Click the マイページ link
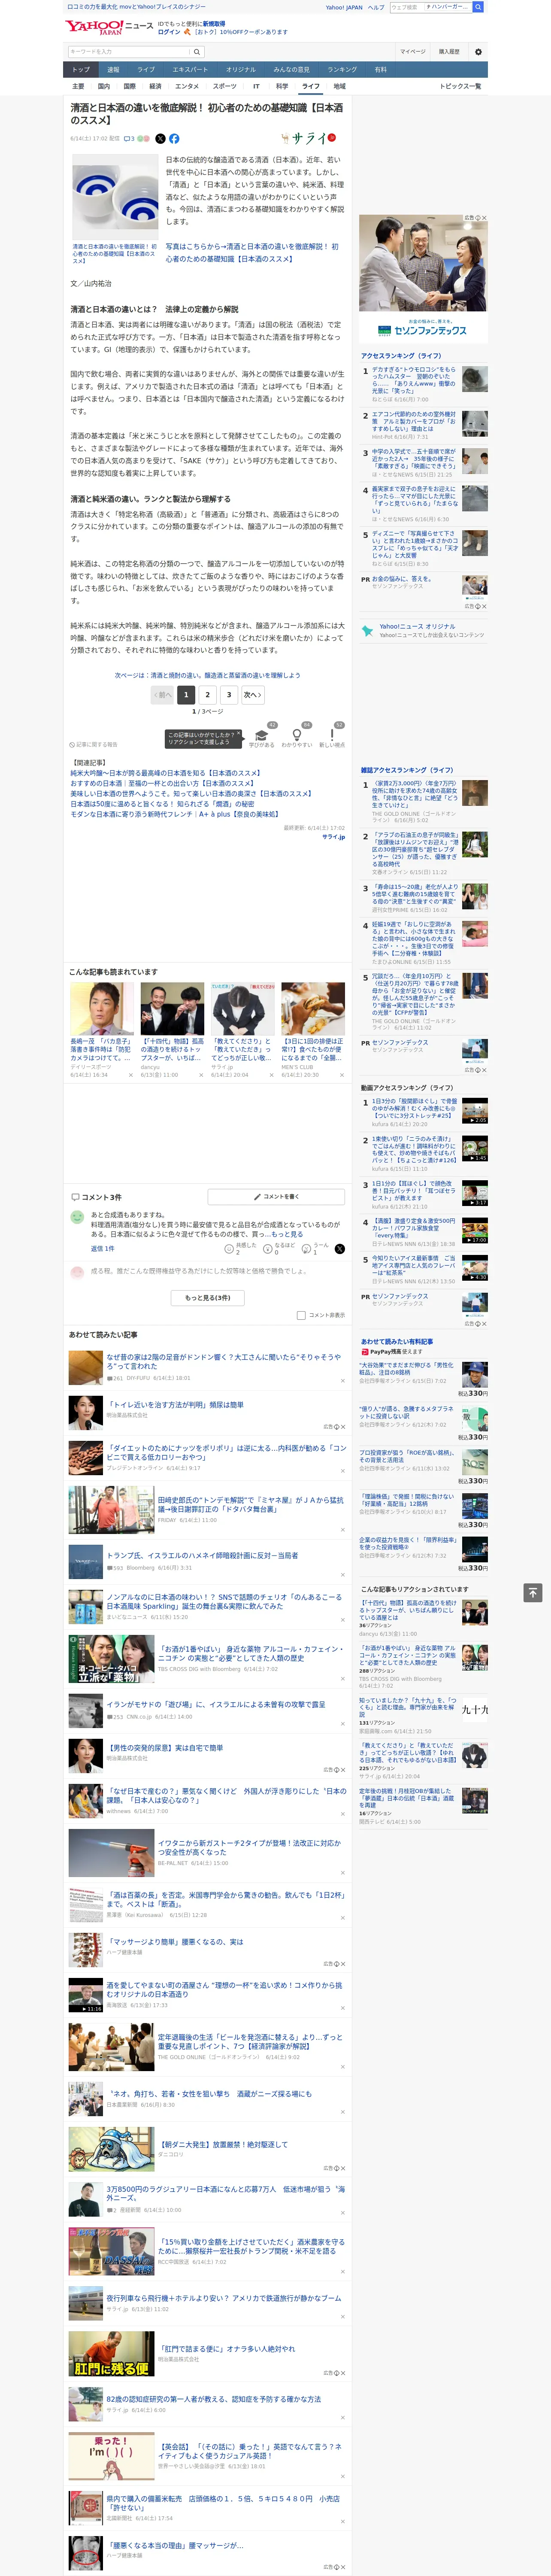 point(413,52)
